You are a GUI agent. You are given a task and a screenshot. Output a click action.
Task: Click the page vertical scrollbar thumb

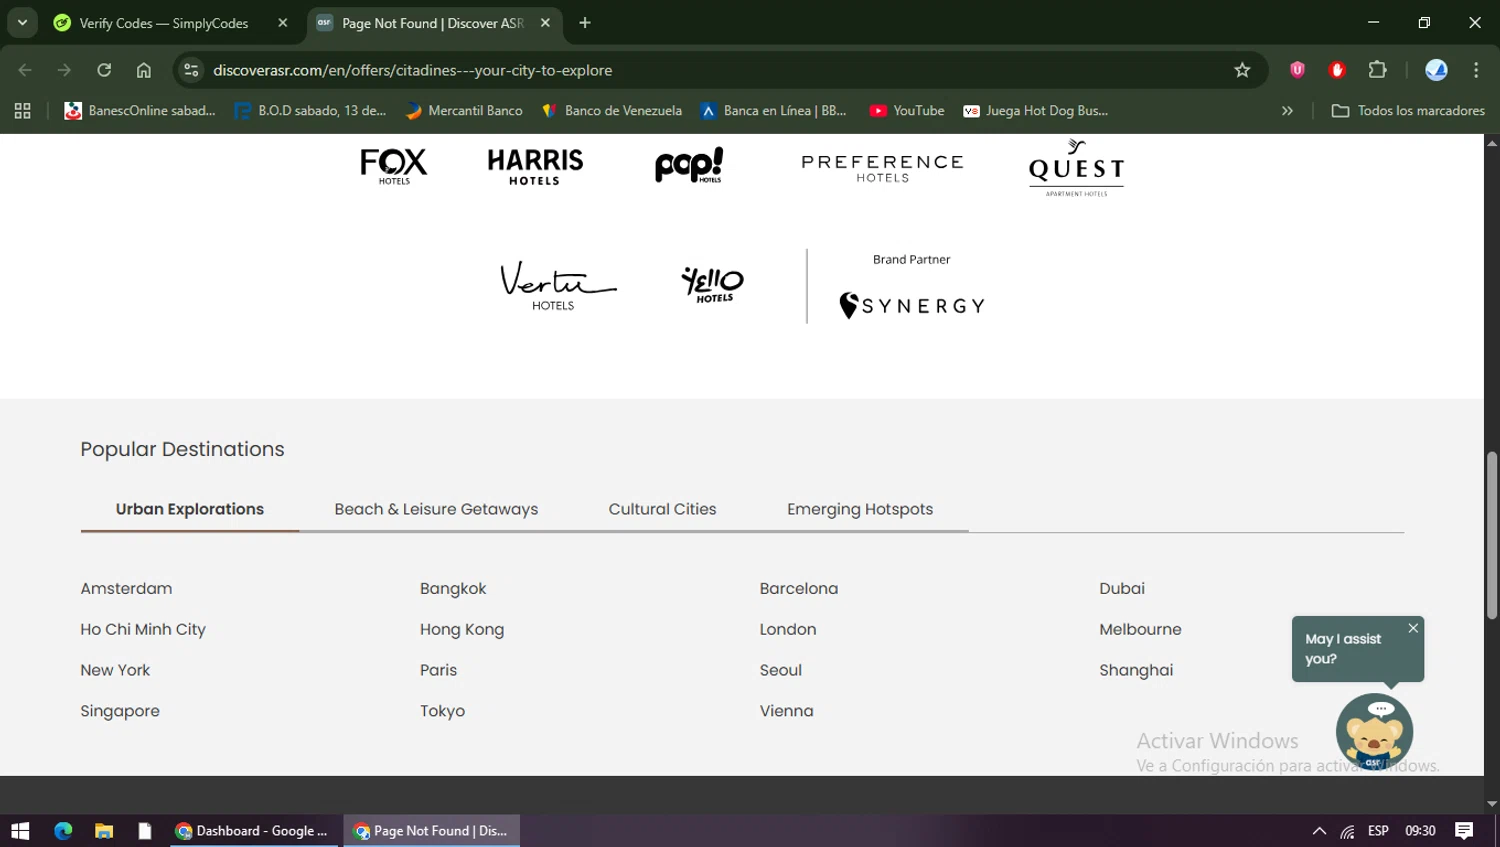click(x=1491, y=536)
